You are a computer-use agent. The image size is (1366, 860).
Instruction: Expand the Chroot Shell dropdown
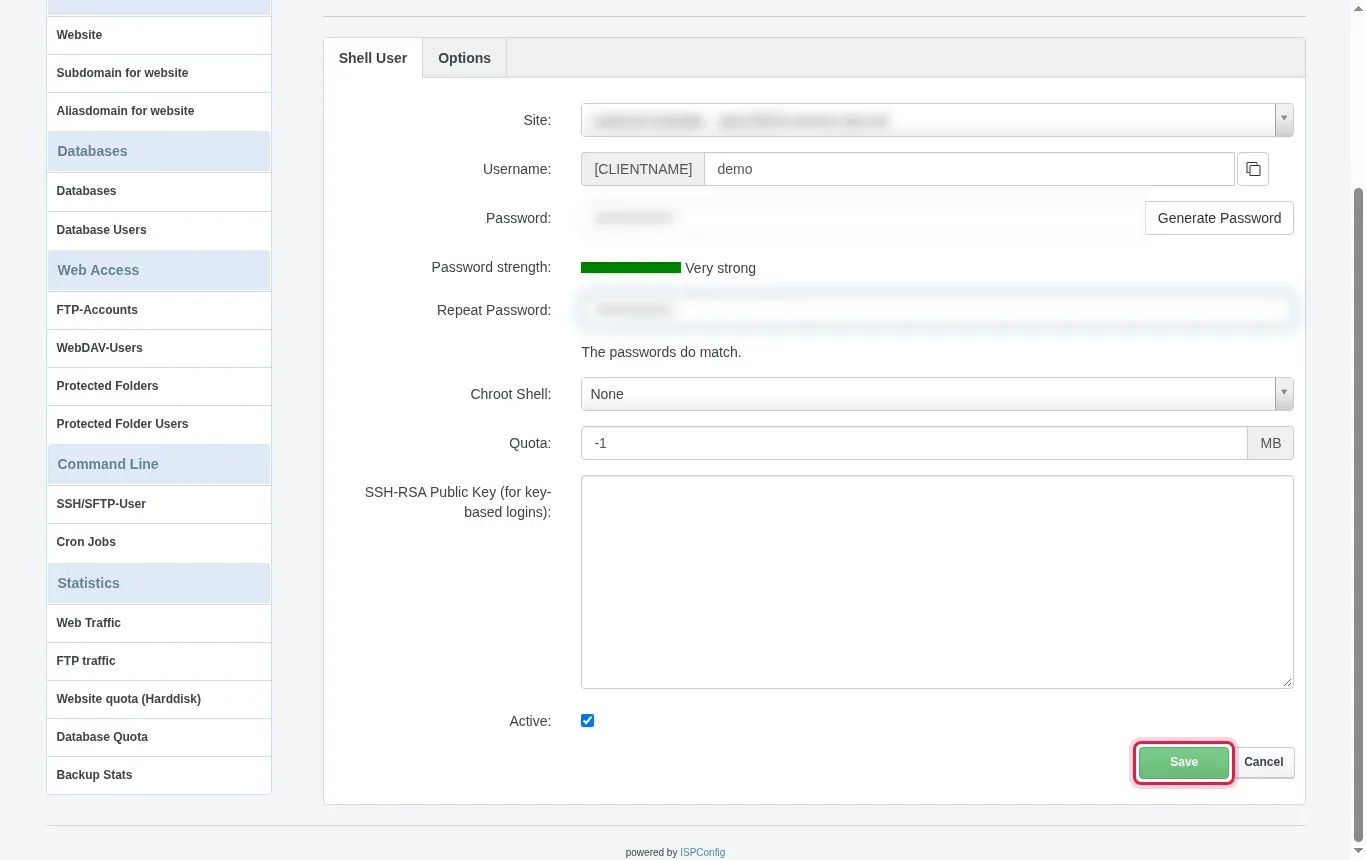937,394
